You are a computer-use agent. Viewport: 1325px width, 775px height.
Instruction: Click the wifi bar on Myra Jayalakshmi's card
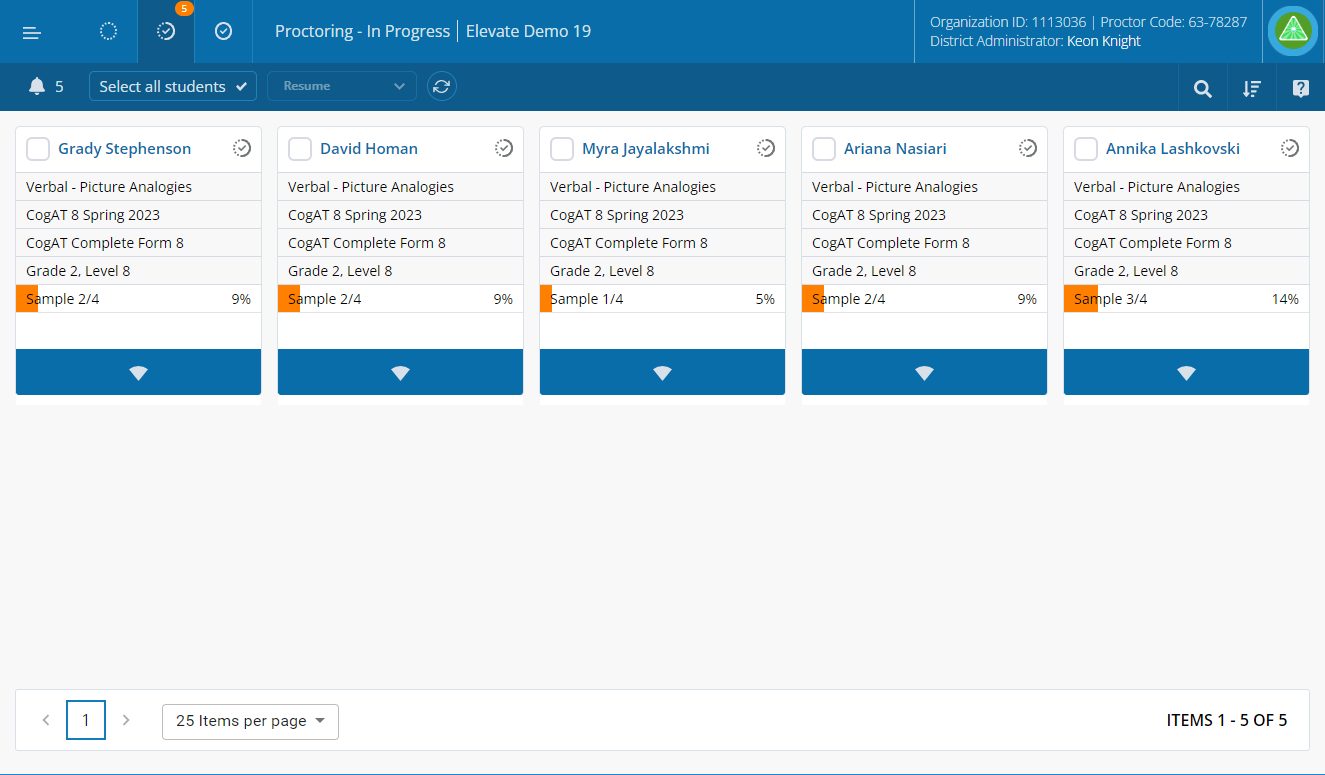tap(662, 372)
